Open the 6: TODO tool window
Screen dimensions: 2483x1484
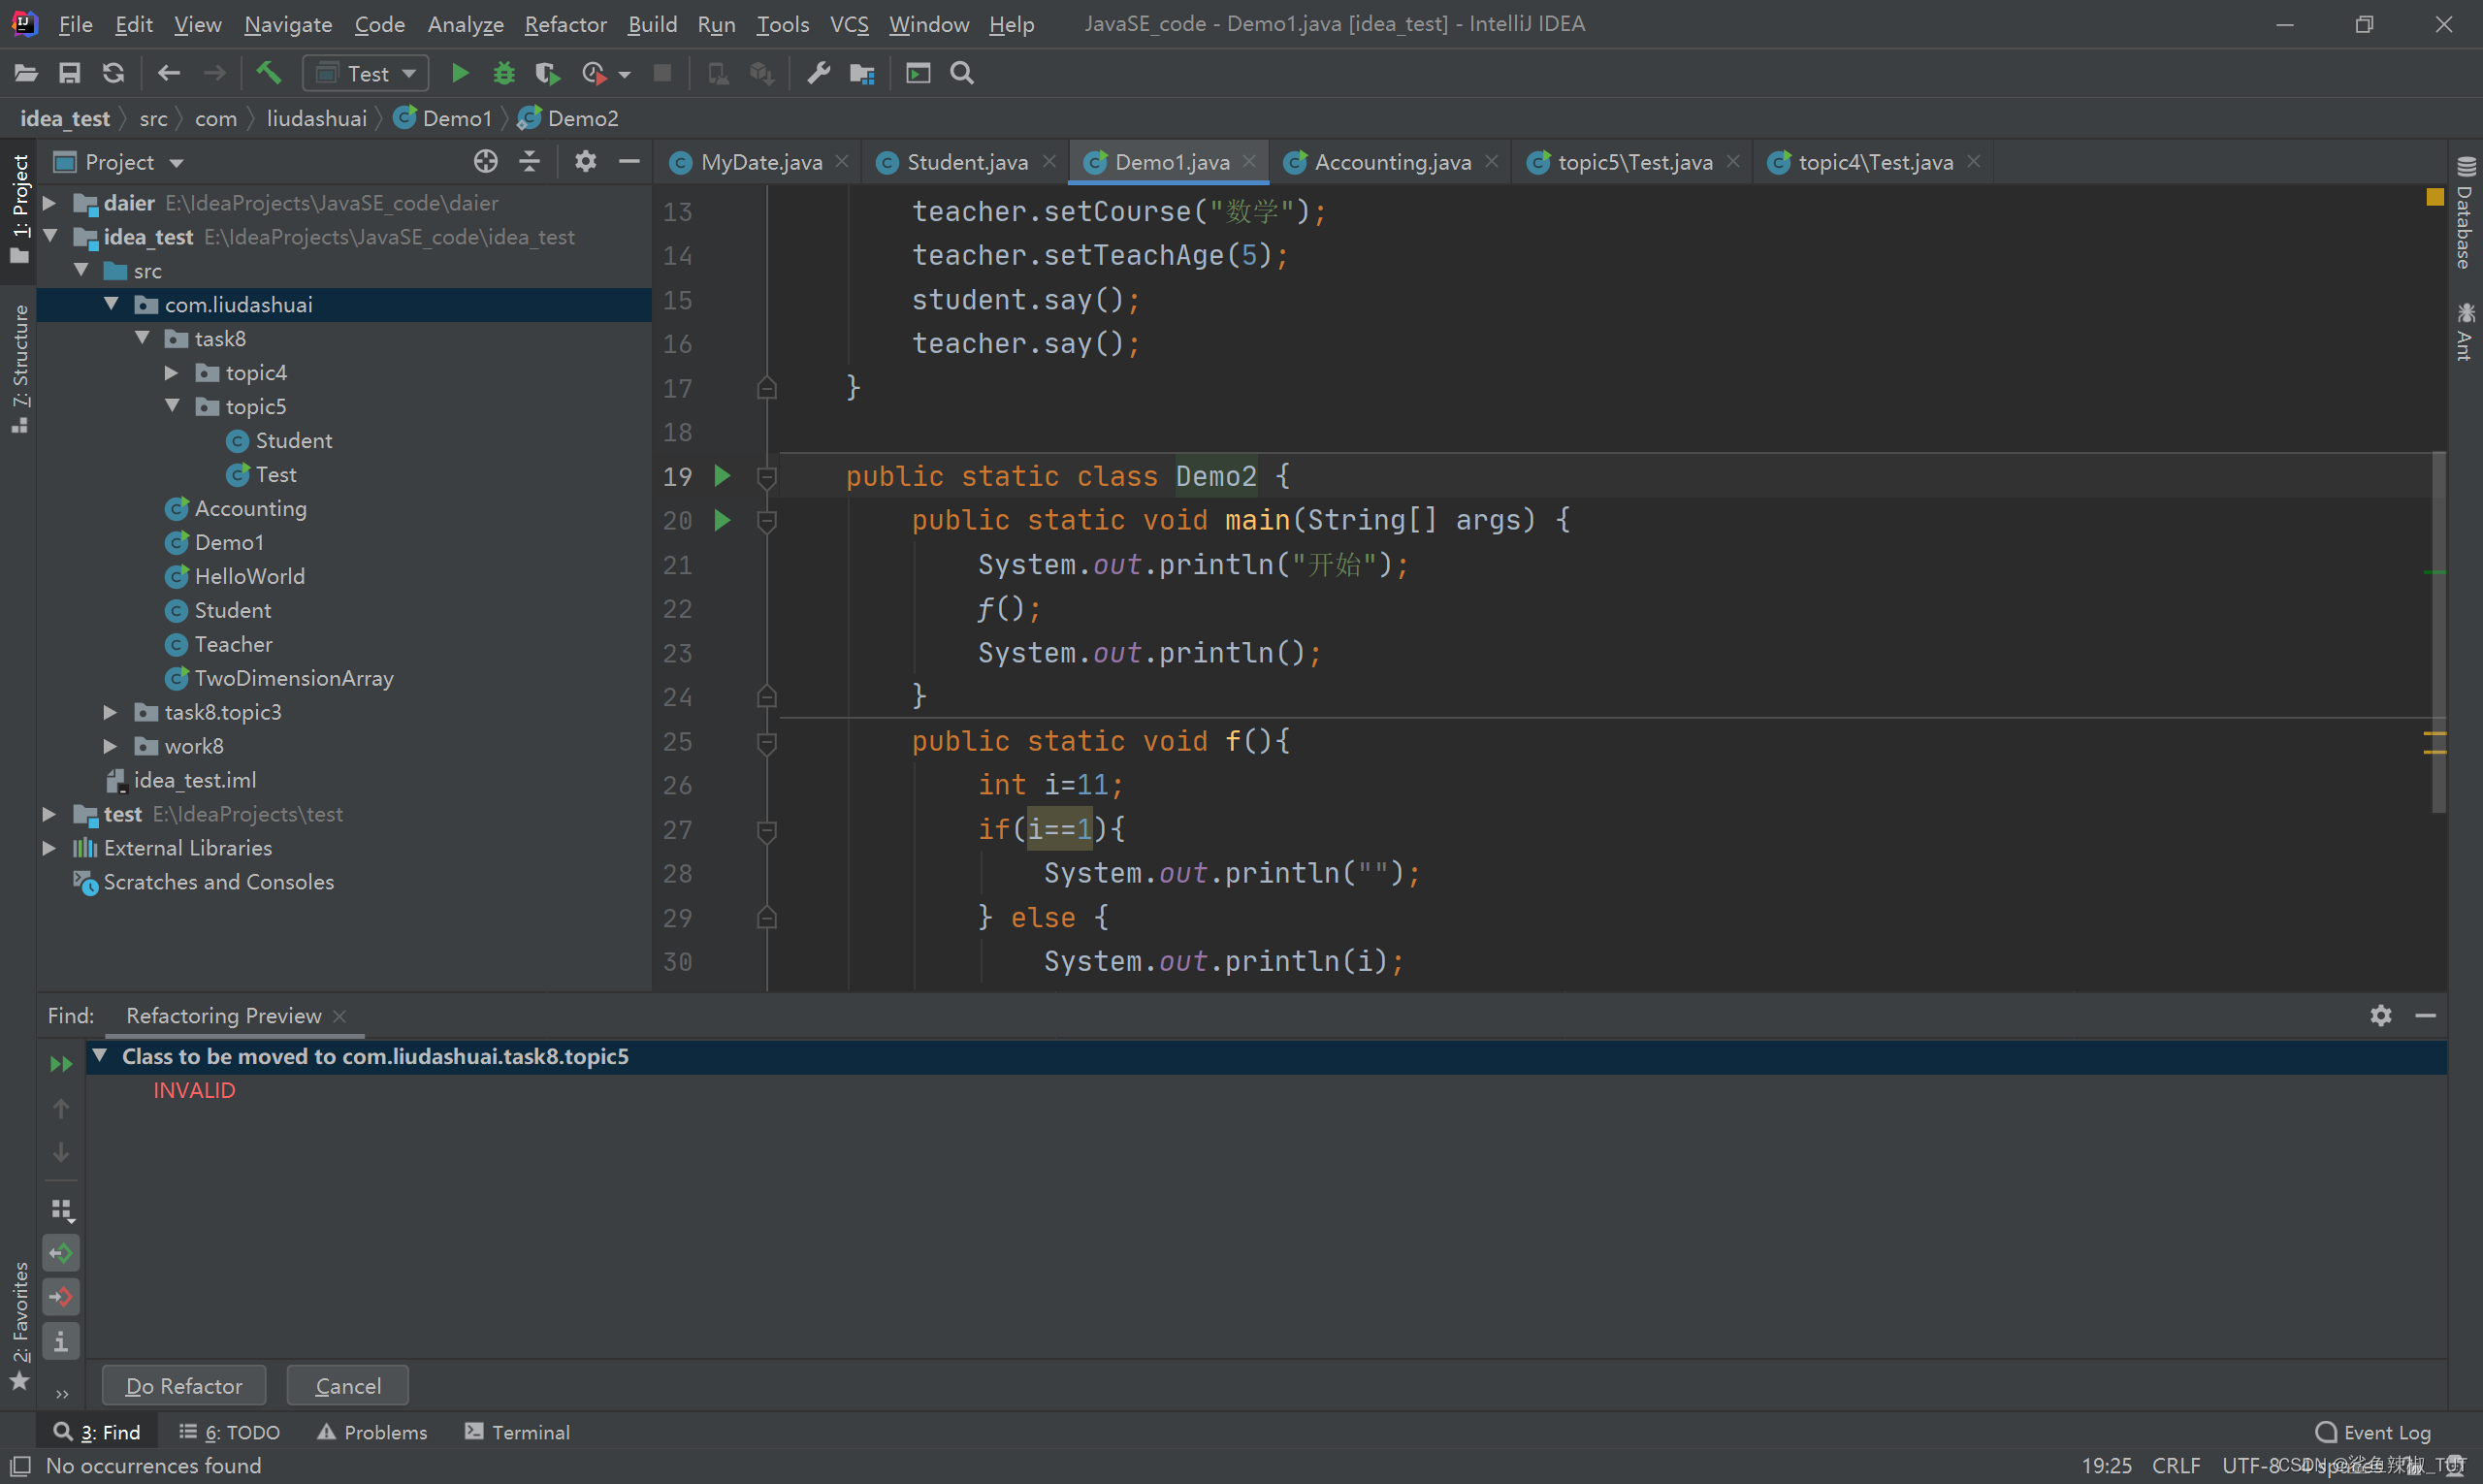click(x=230, y=1432)
